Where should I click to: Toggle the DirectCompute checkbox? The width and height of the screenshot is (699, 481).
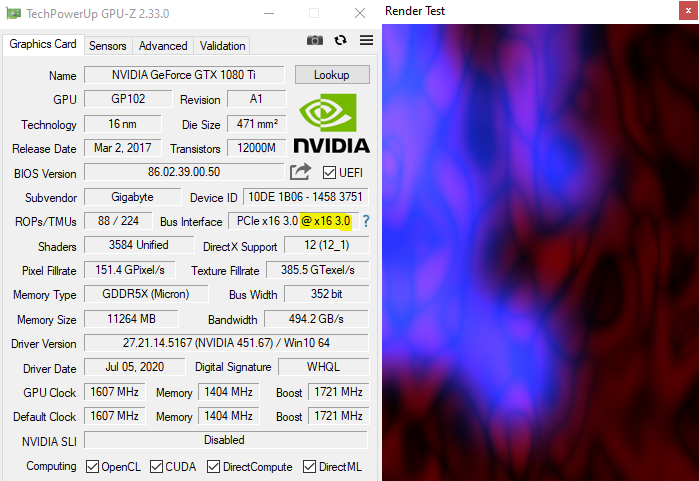(x=213, y=467)
